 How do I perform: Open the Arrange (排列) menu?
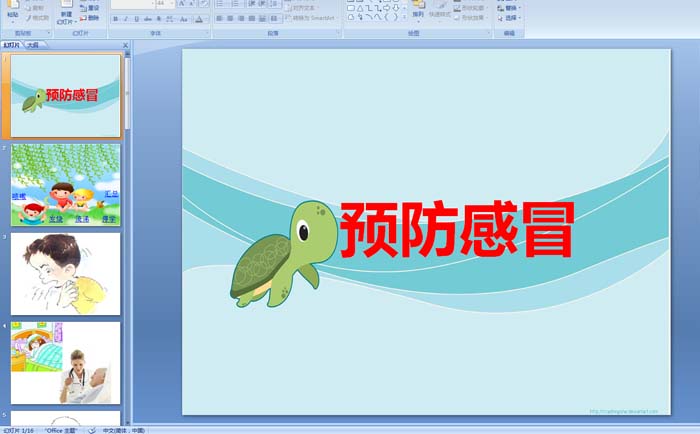click(418, 12)
